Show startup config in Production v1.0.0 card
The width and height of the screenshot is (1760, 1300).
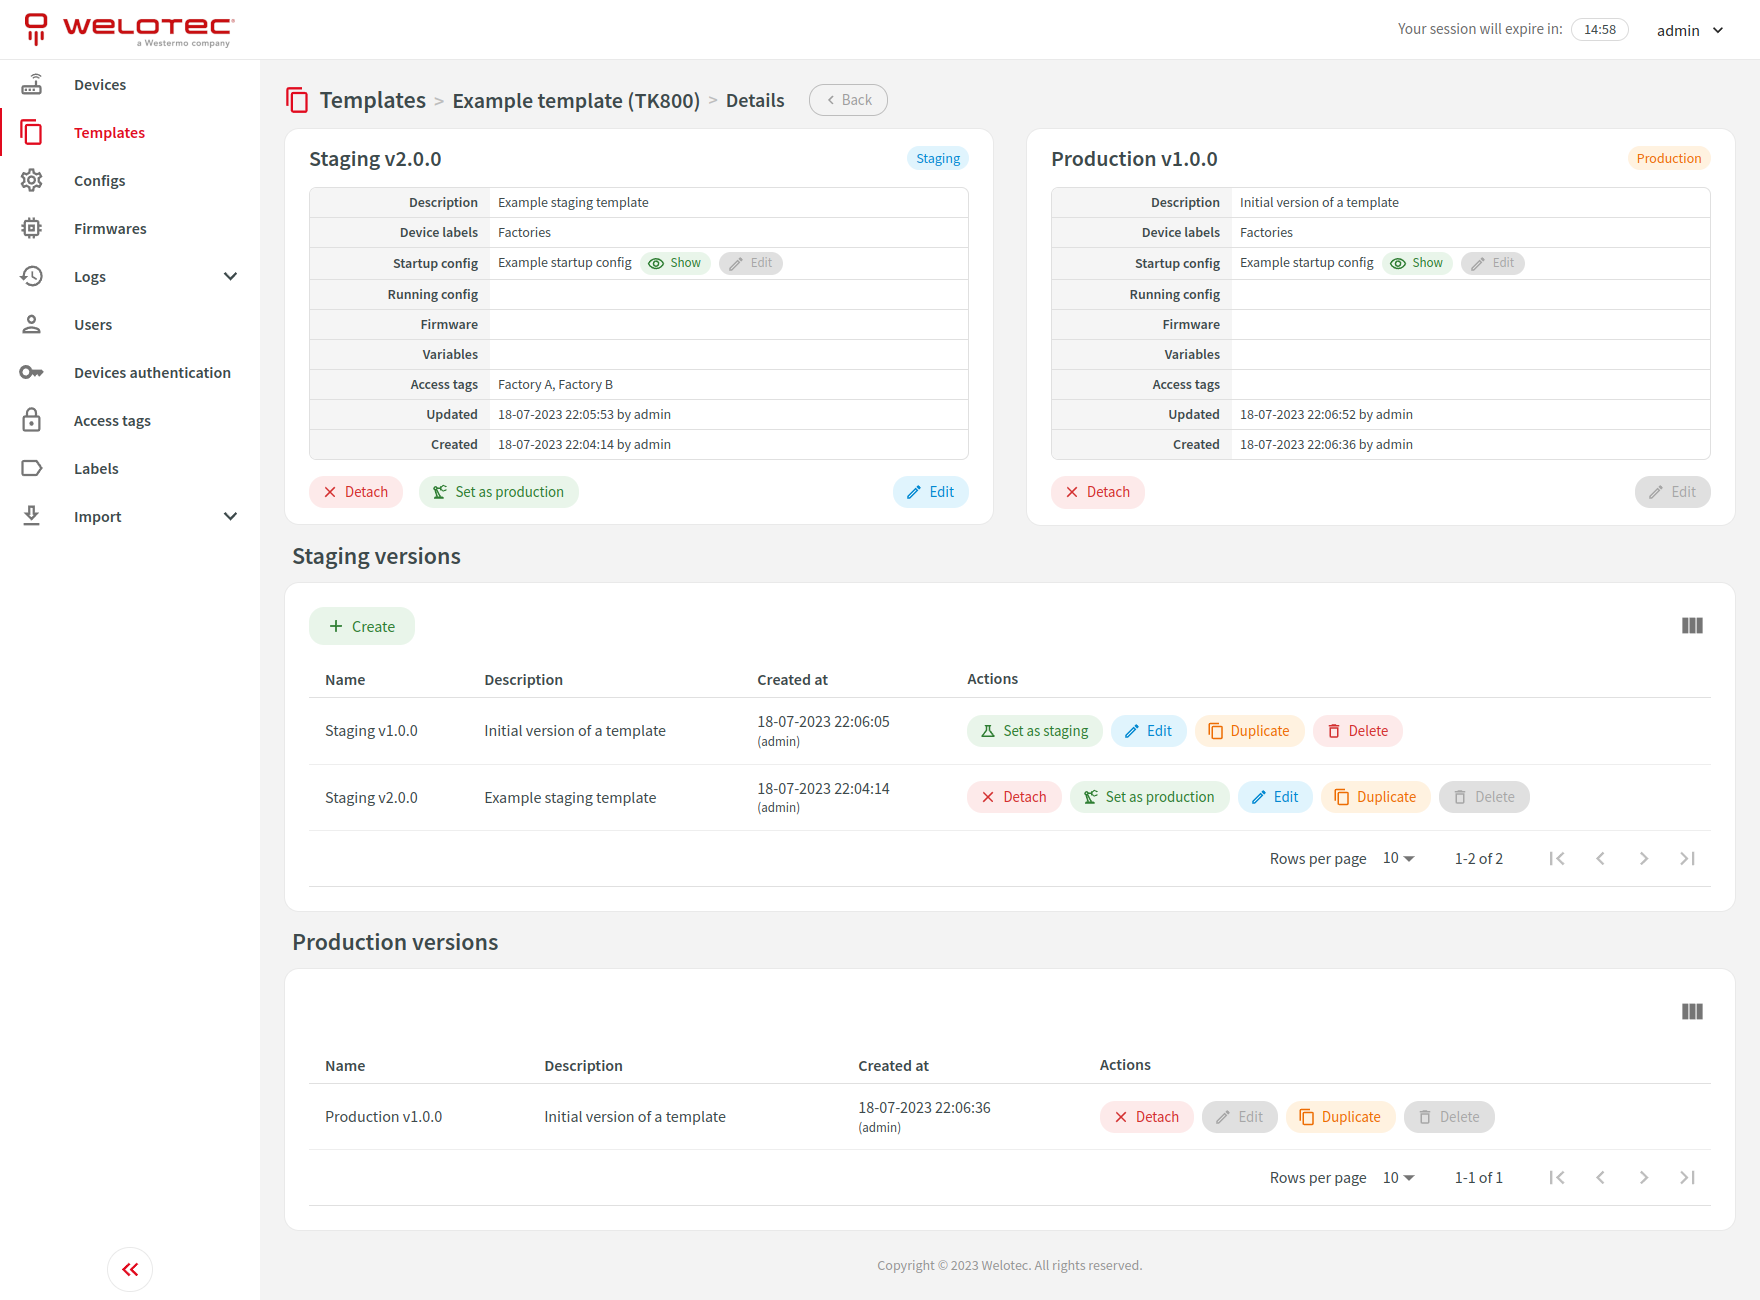click(1417, 263)
